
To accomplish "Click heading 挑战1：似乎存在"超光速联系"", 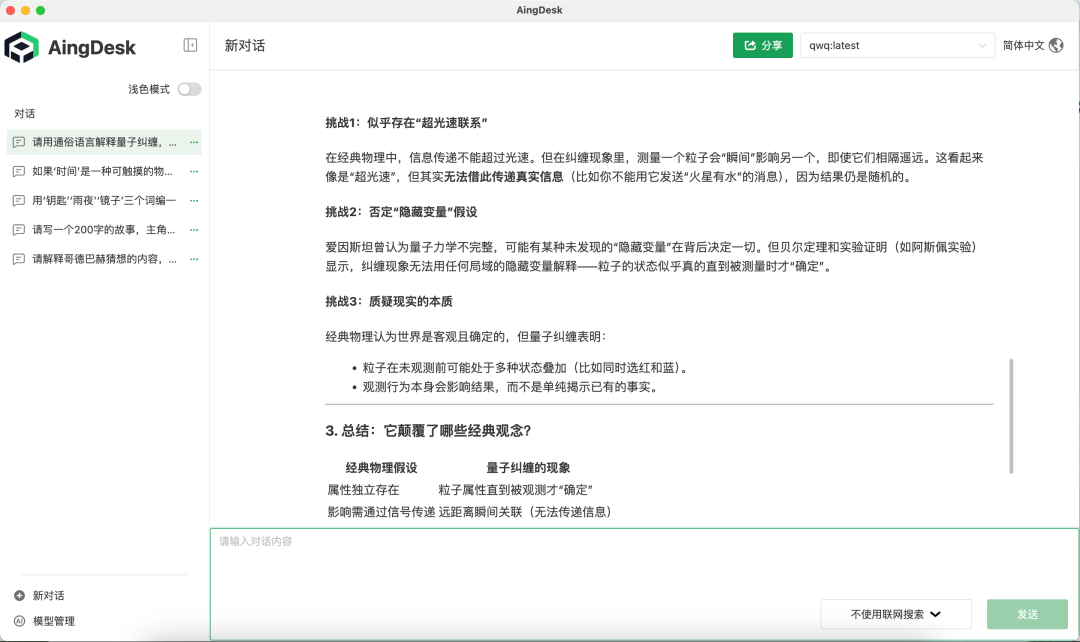I will (x=406, y=123).
